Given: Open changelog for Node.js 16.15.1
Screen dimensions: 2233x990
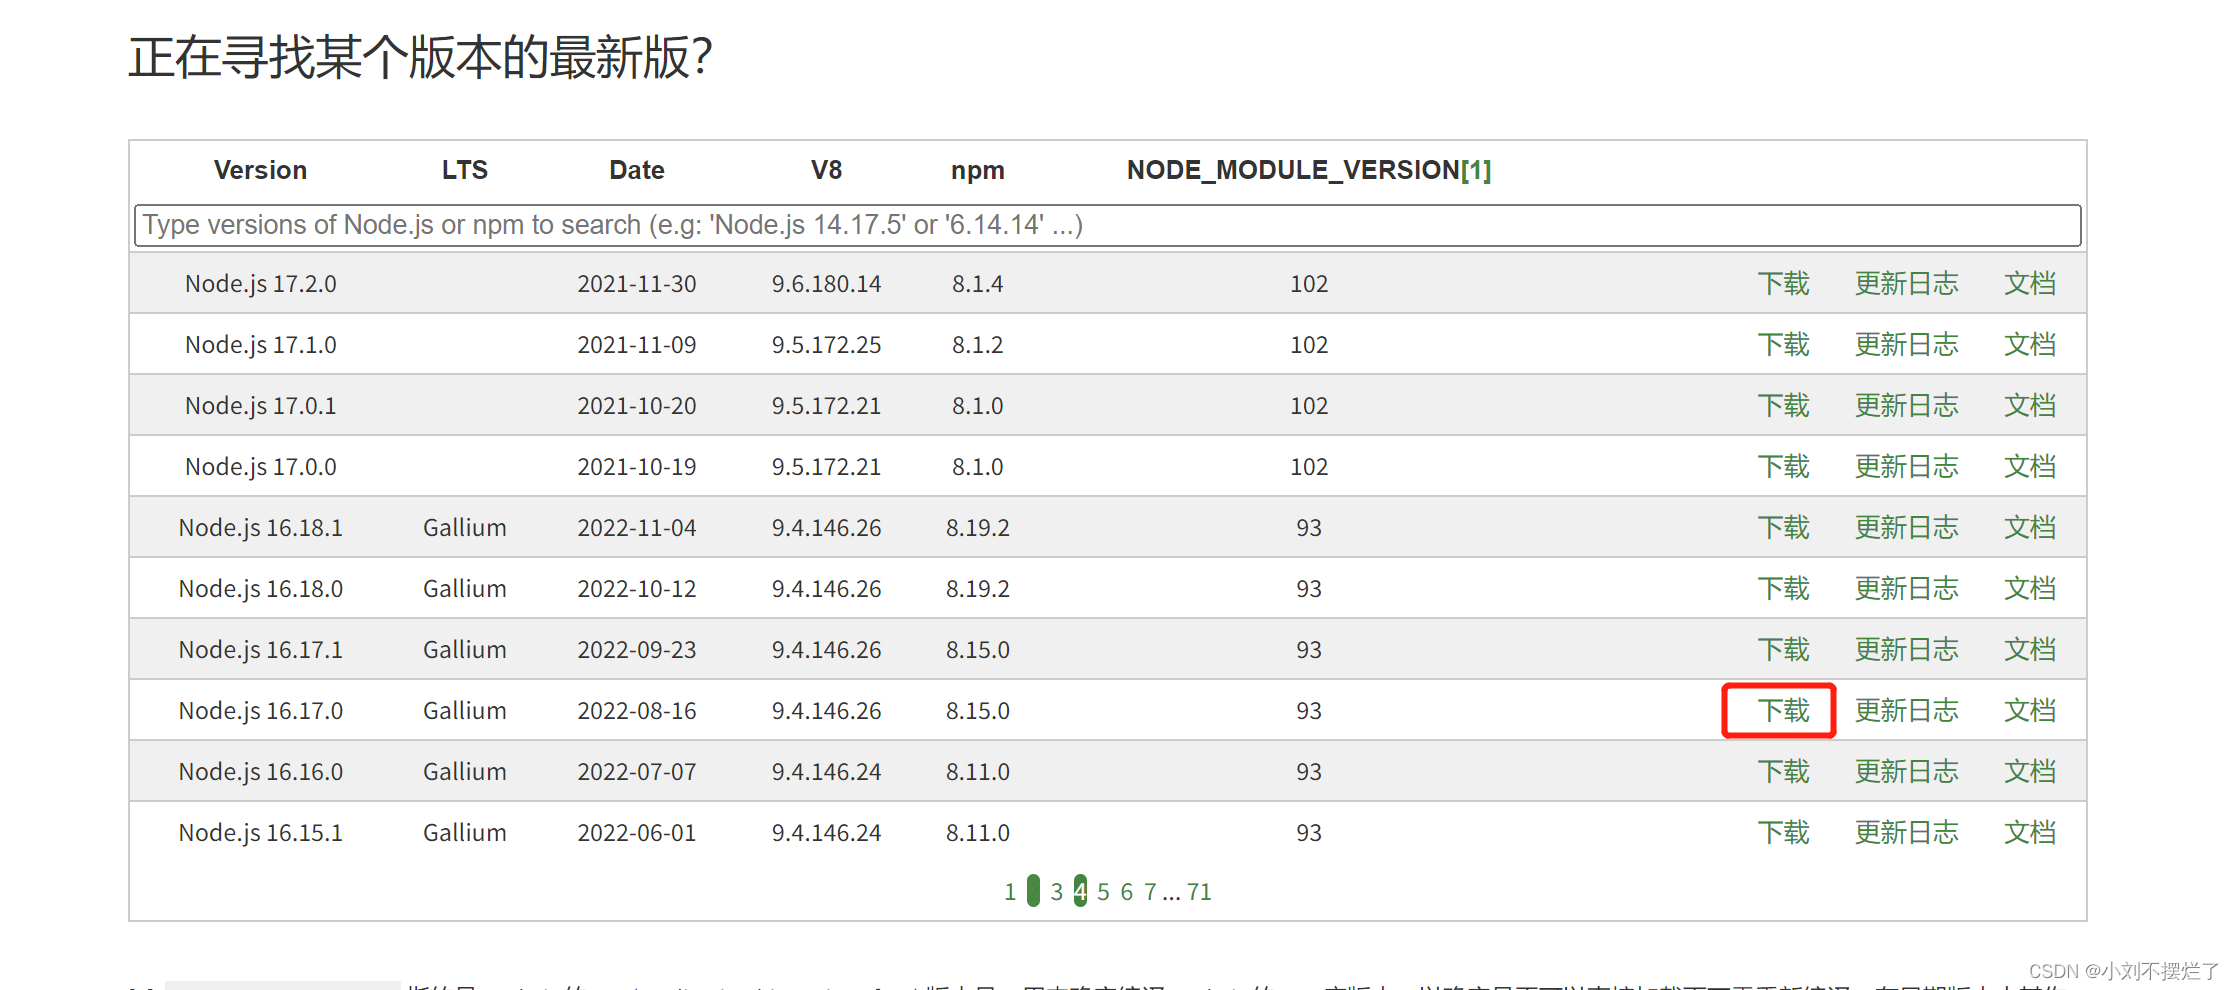Looking at the screenshot, I should click(1906, 833).
